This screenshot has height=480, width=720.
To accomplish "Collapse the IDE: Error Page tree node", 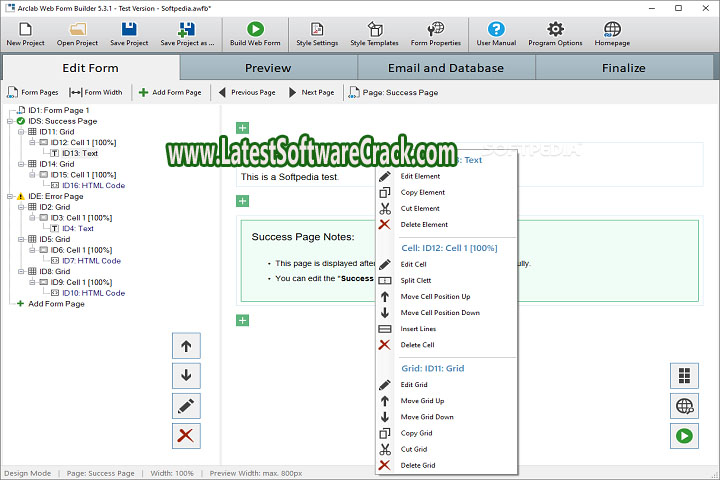I will [x=10, y=196].
